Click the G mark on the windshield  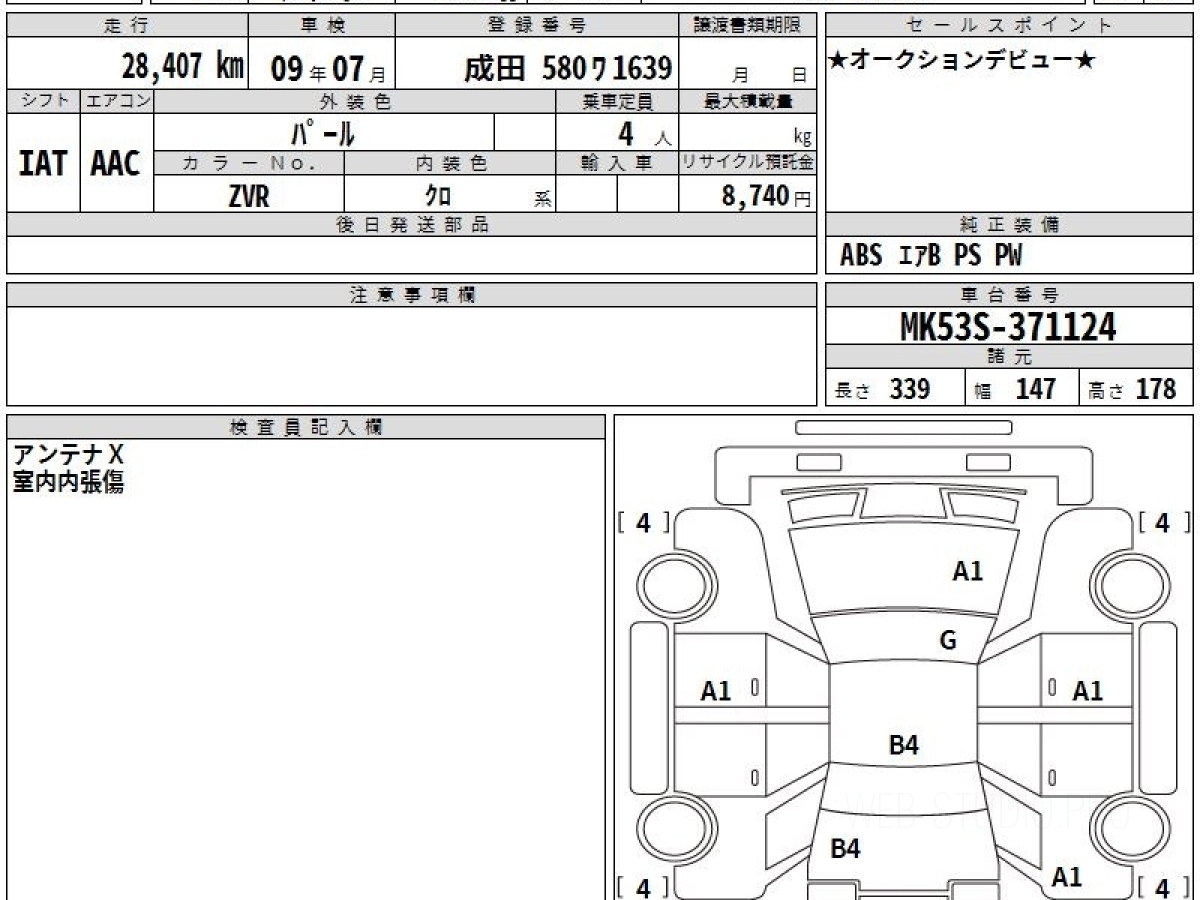[x=947, y=641]
